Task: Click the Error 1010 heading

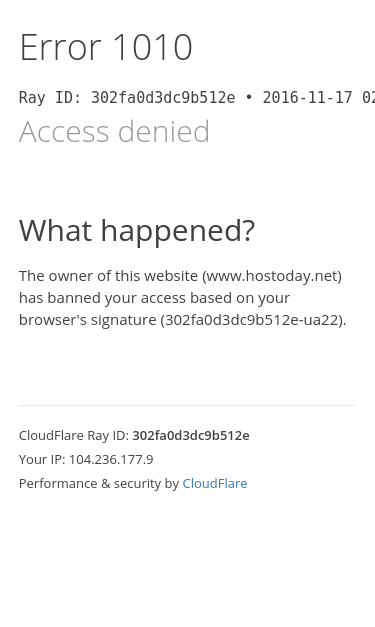Action: (106, 47)
